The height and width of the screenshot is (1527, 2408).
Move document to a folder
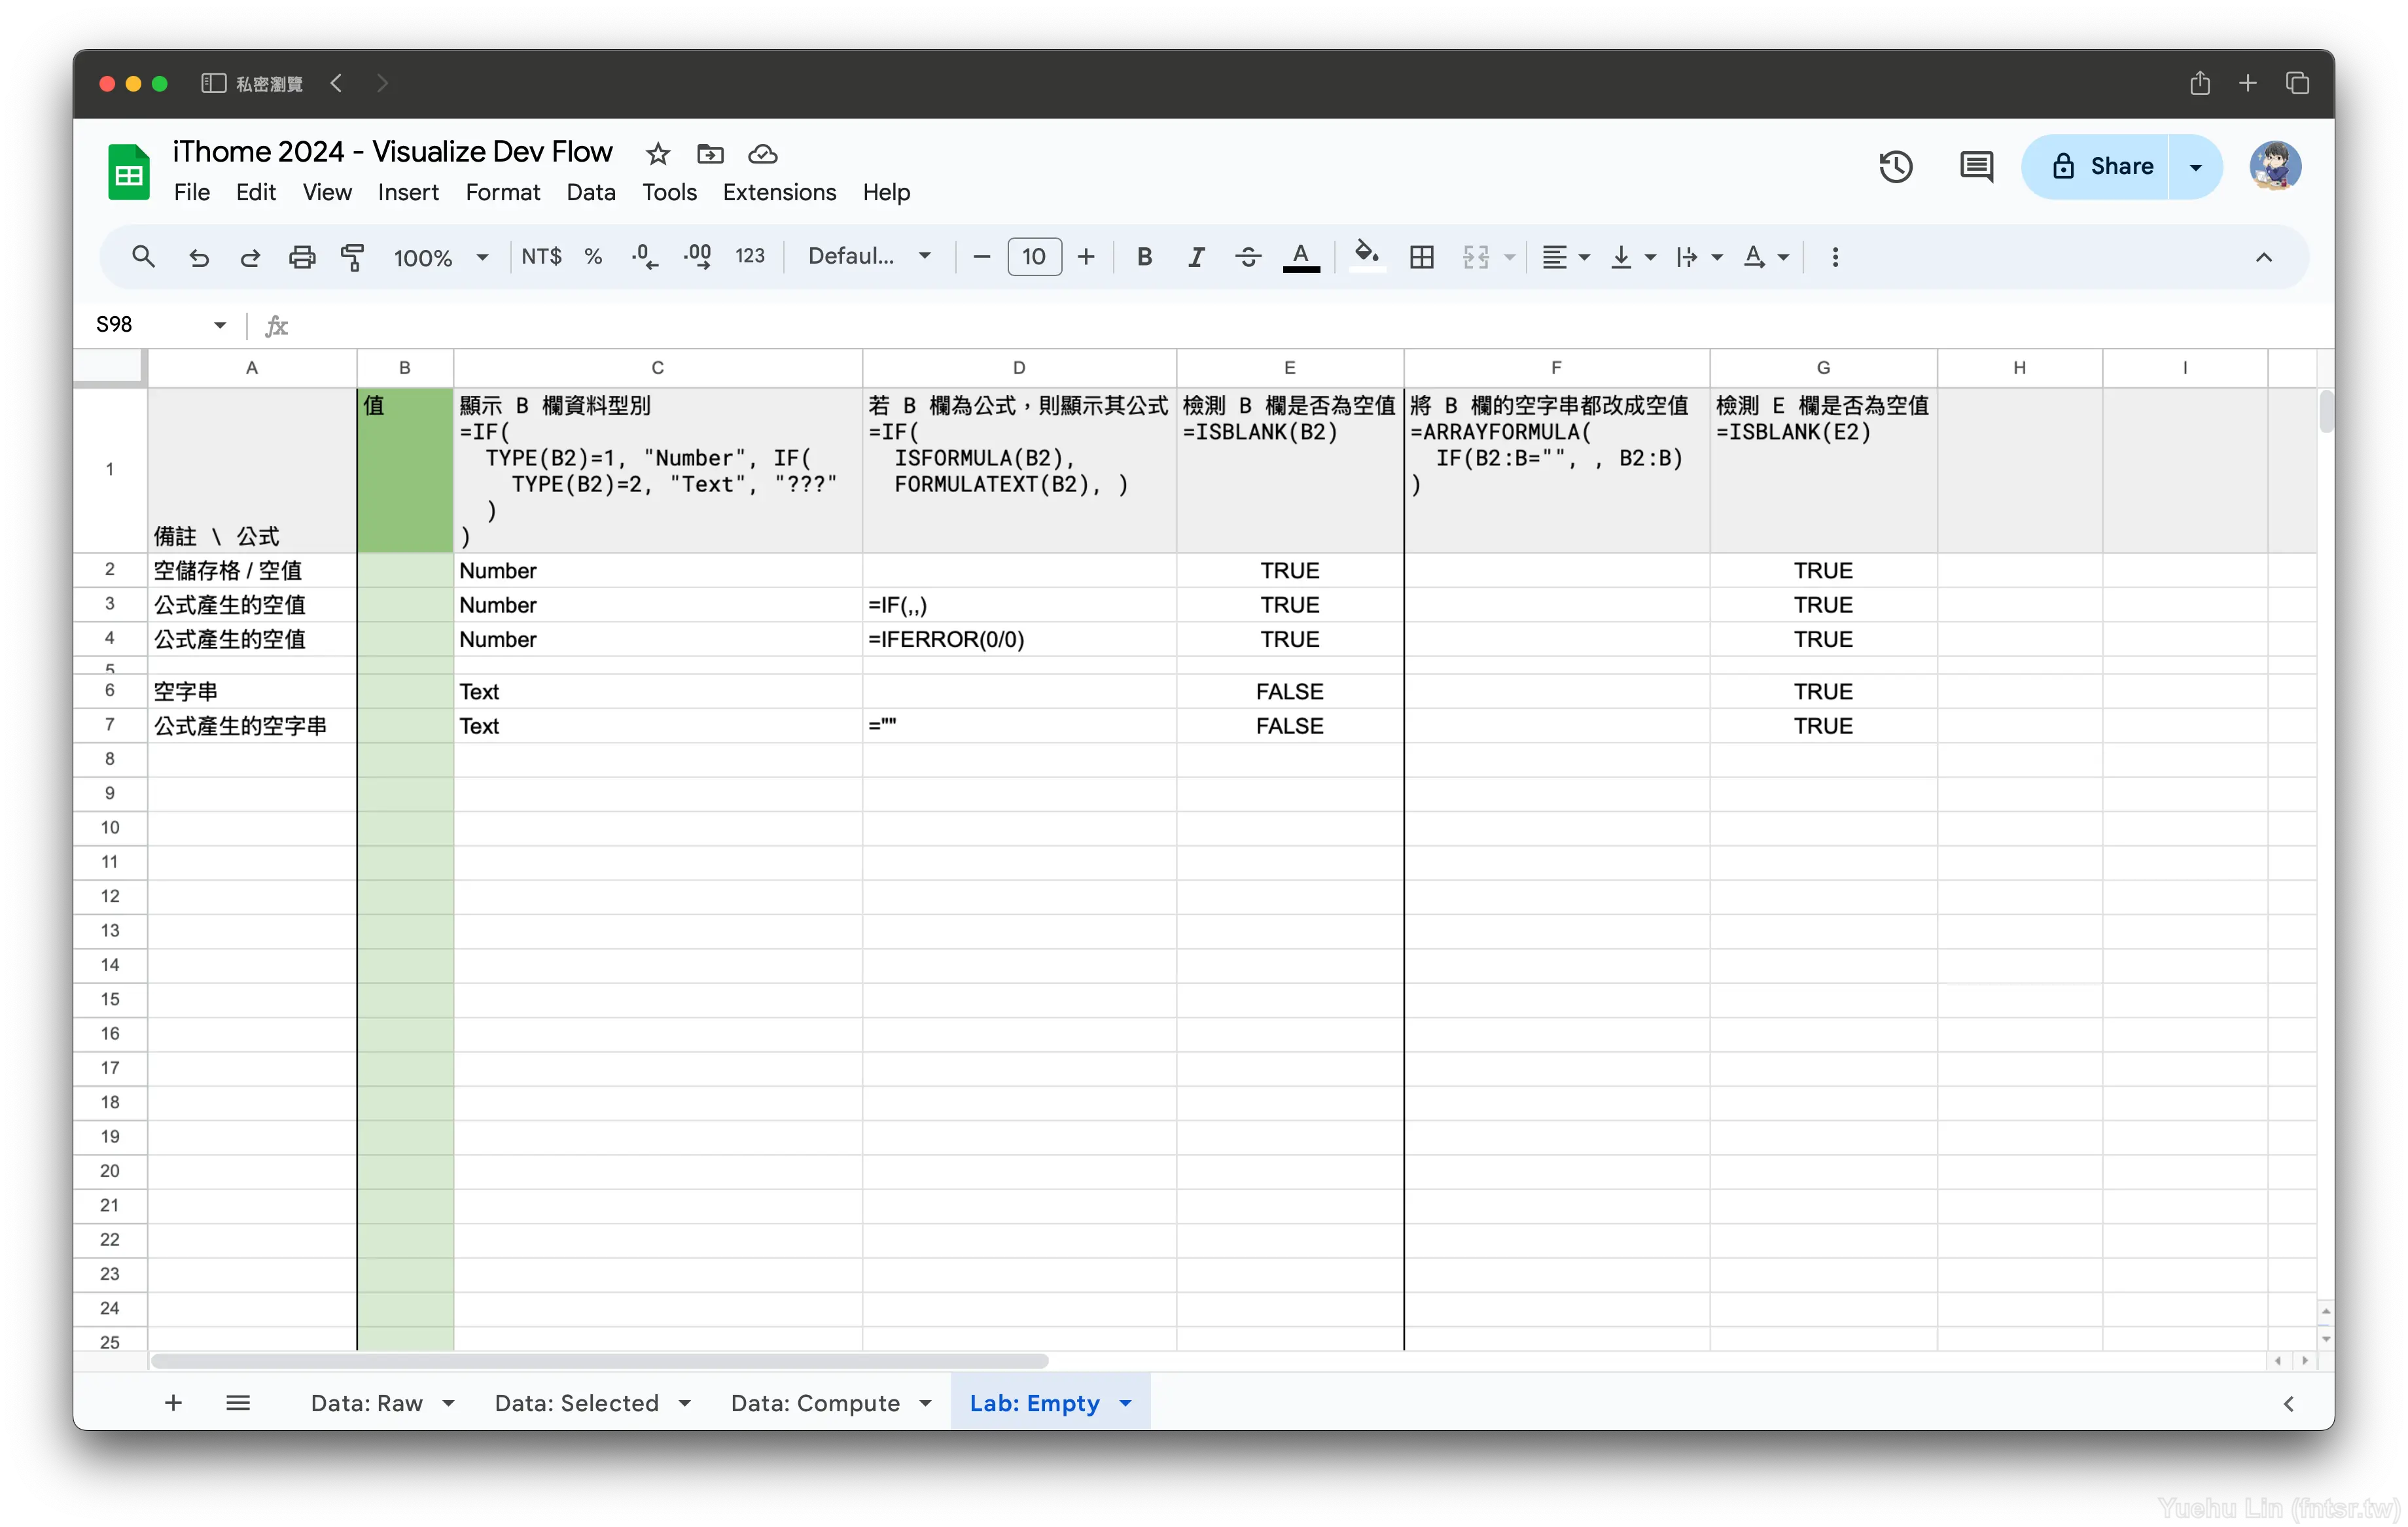[710, 154]
